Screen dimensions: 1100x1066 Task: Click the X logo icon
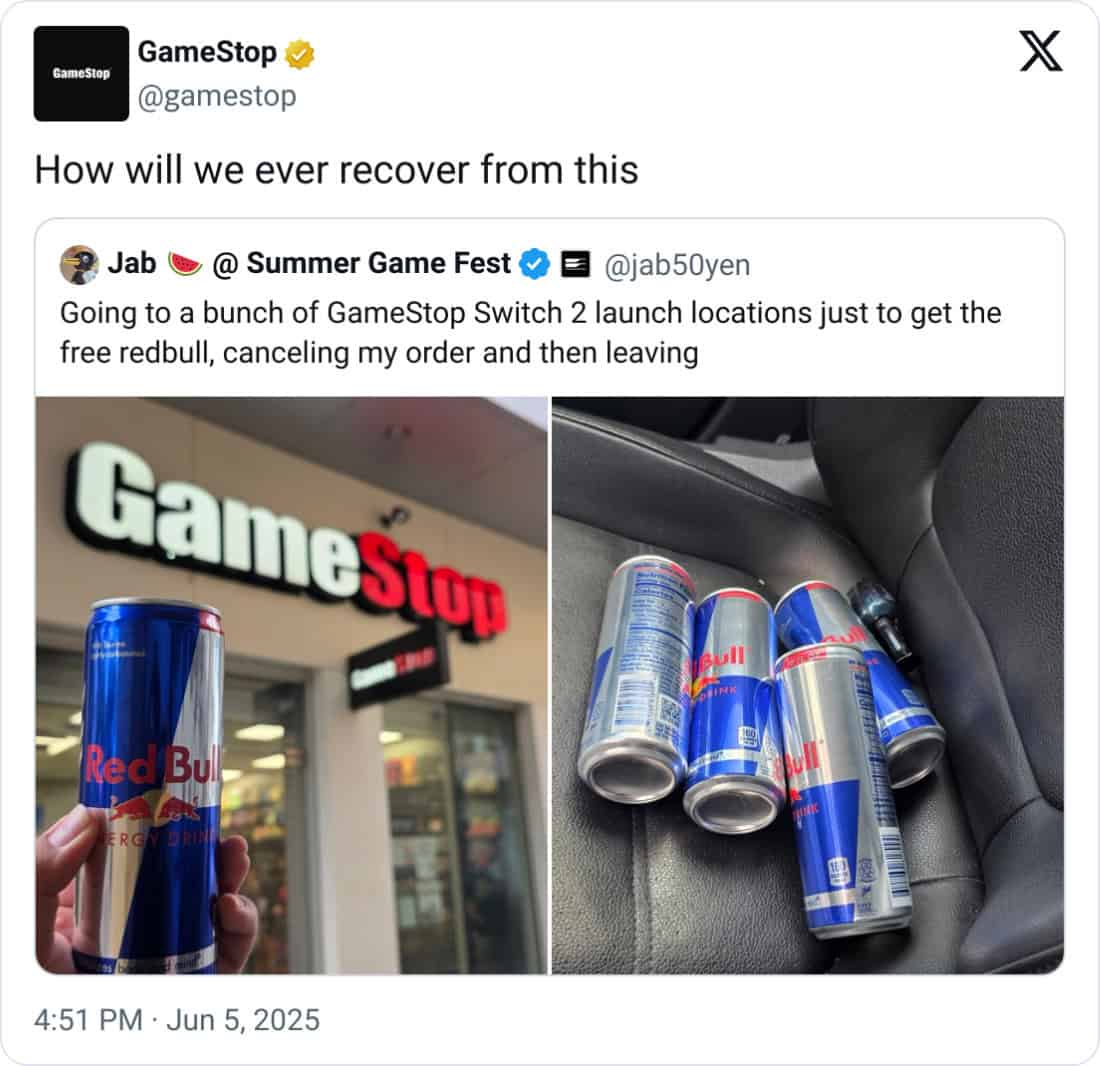[x=1041, y=51]
